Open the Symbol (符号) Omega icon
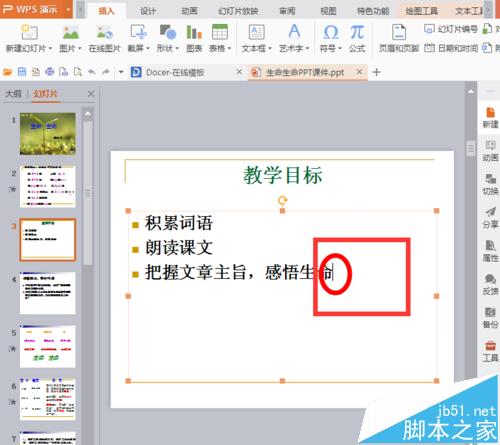 [331, 32]
